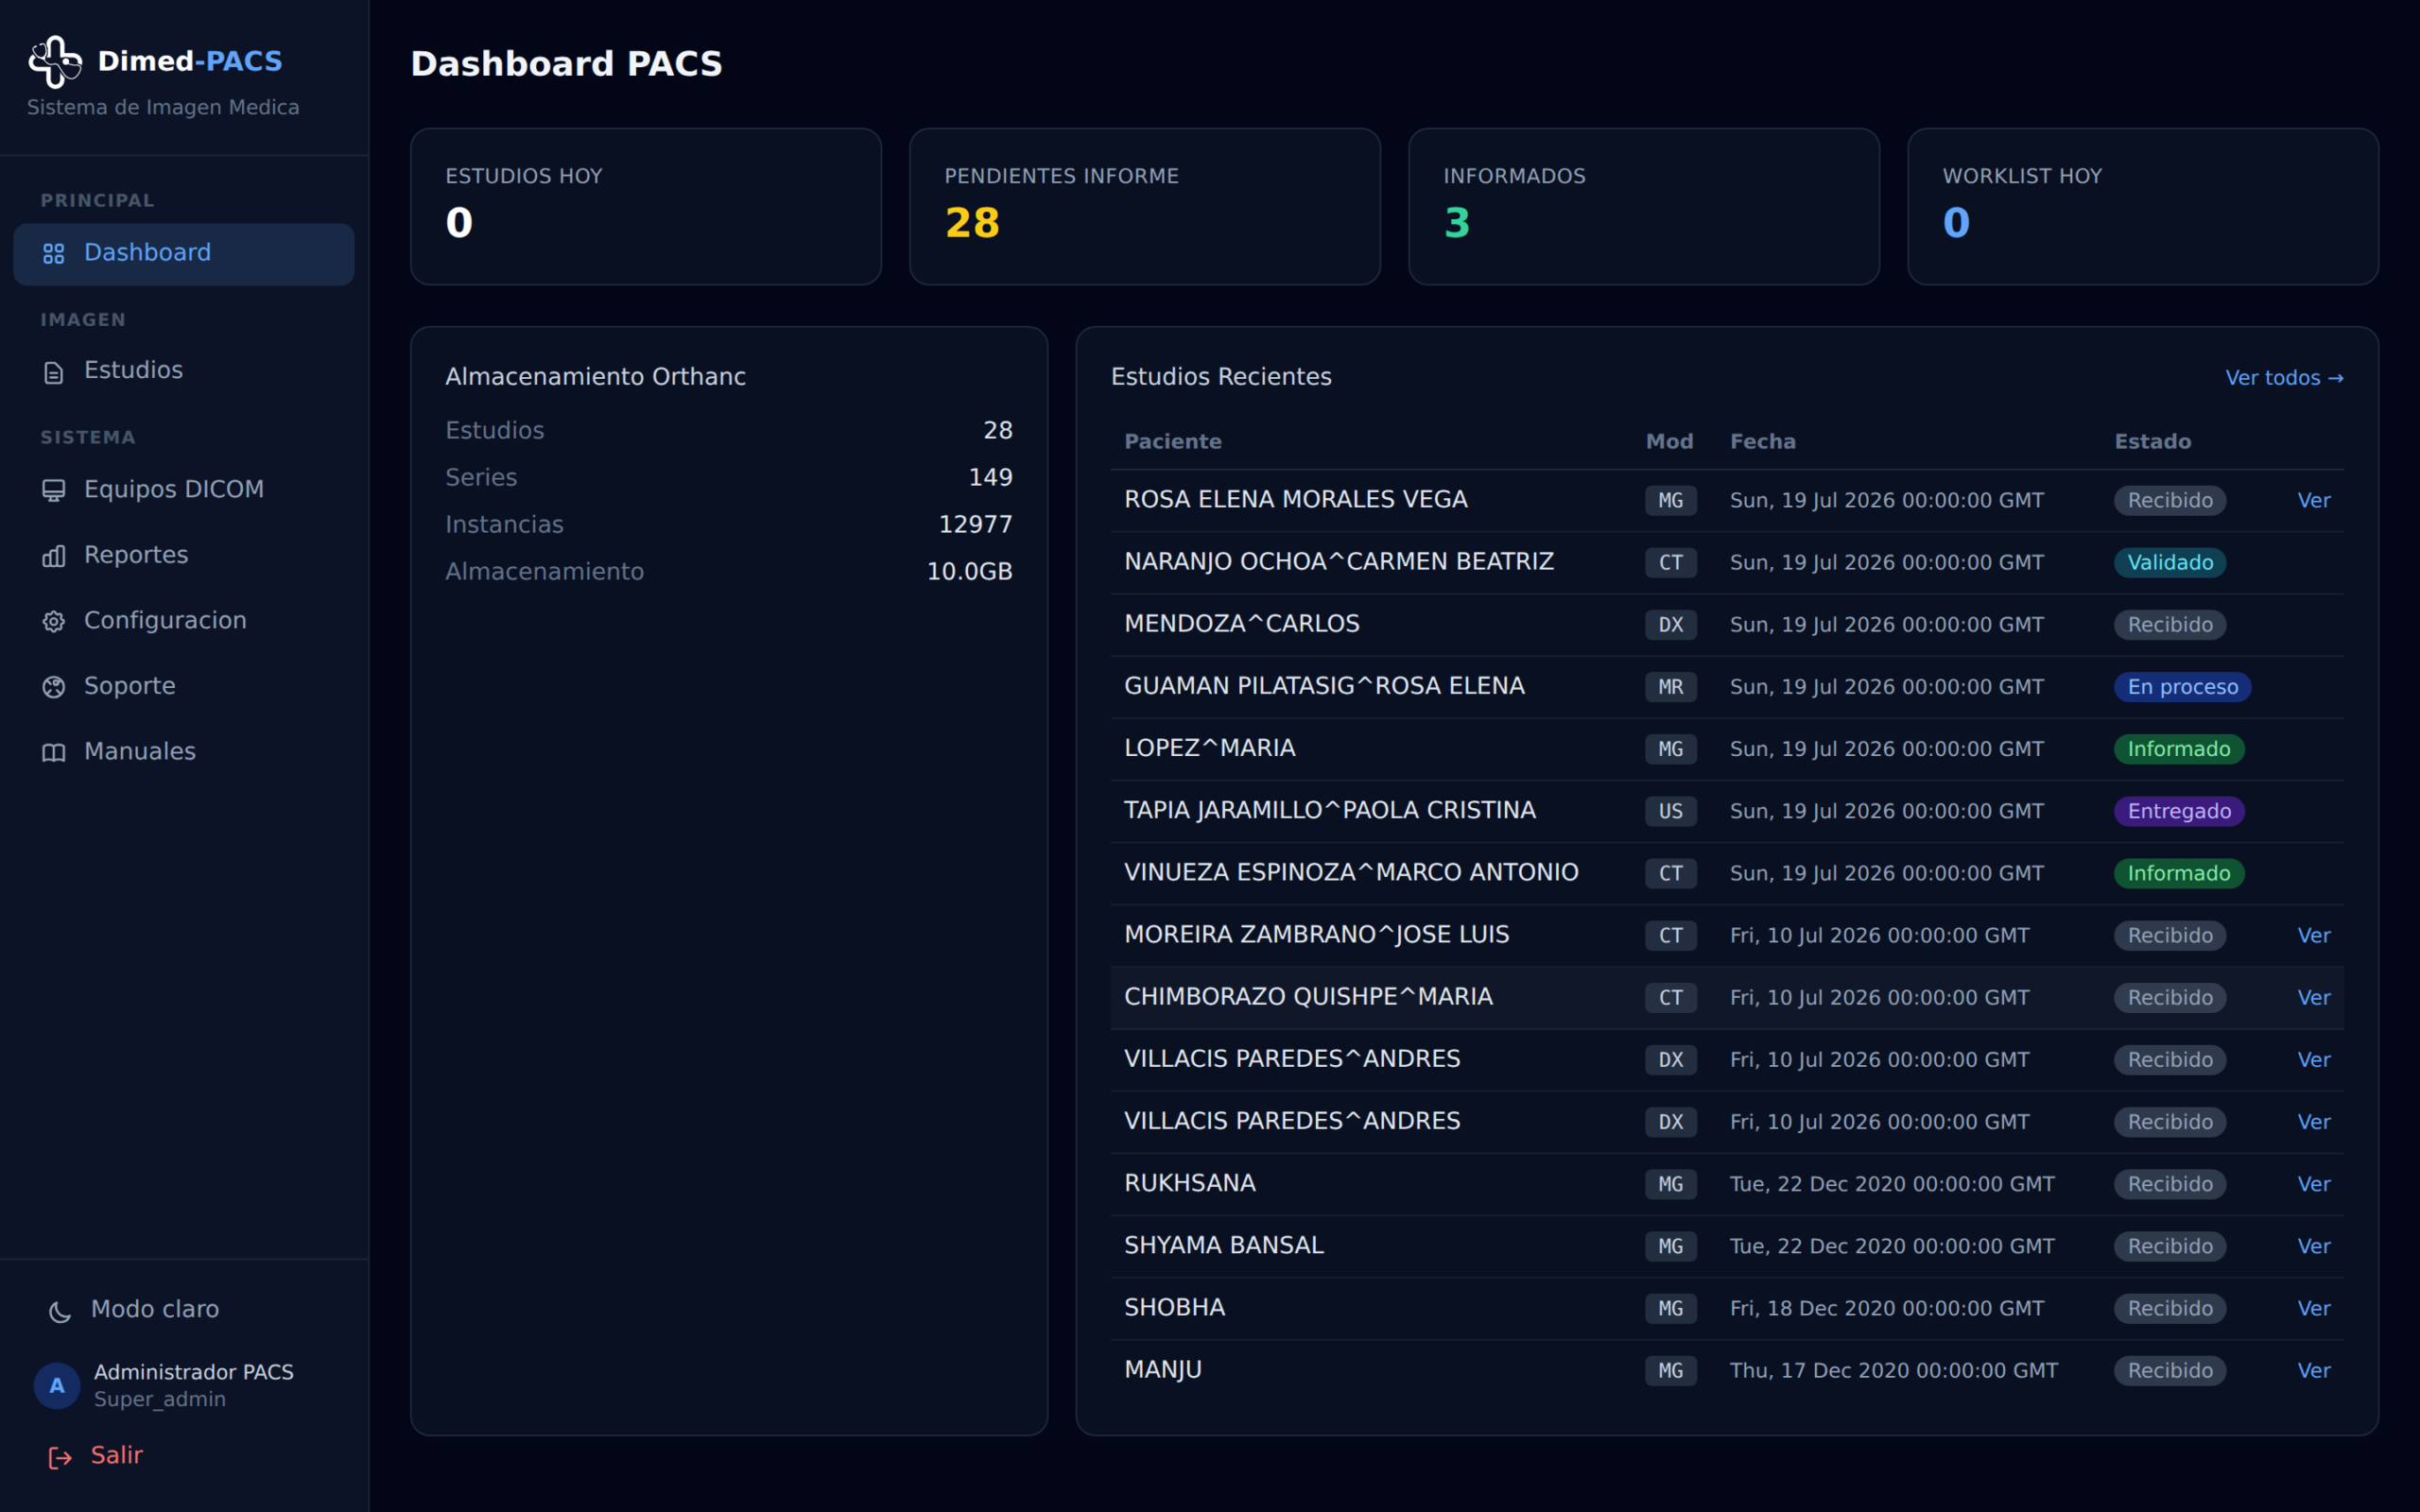Click the Estudios Recientes heading
The width and height of the screenshot is (2420, 1512).
pyautogui.click(x=1221, y=376)
